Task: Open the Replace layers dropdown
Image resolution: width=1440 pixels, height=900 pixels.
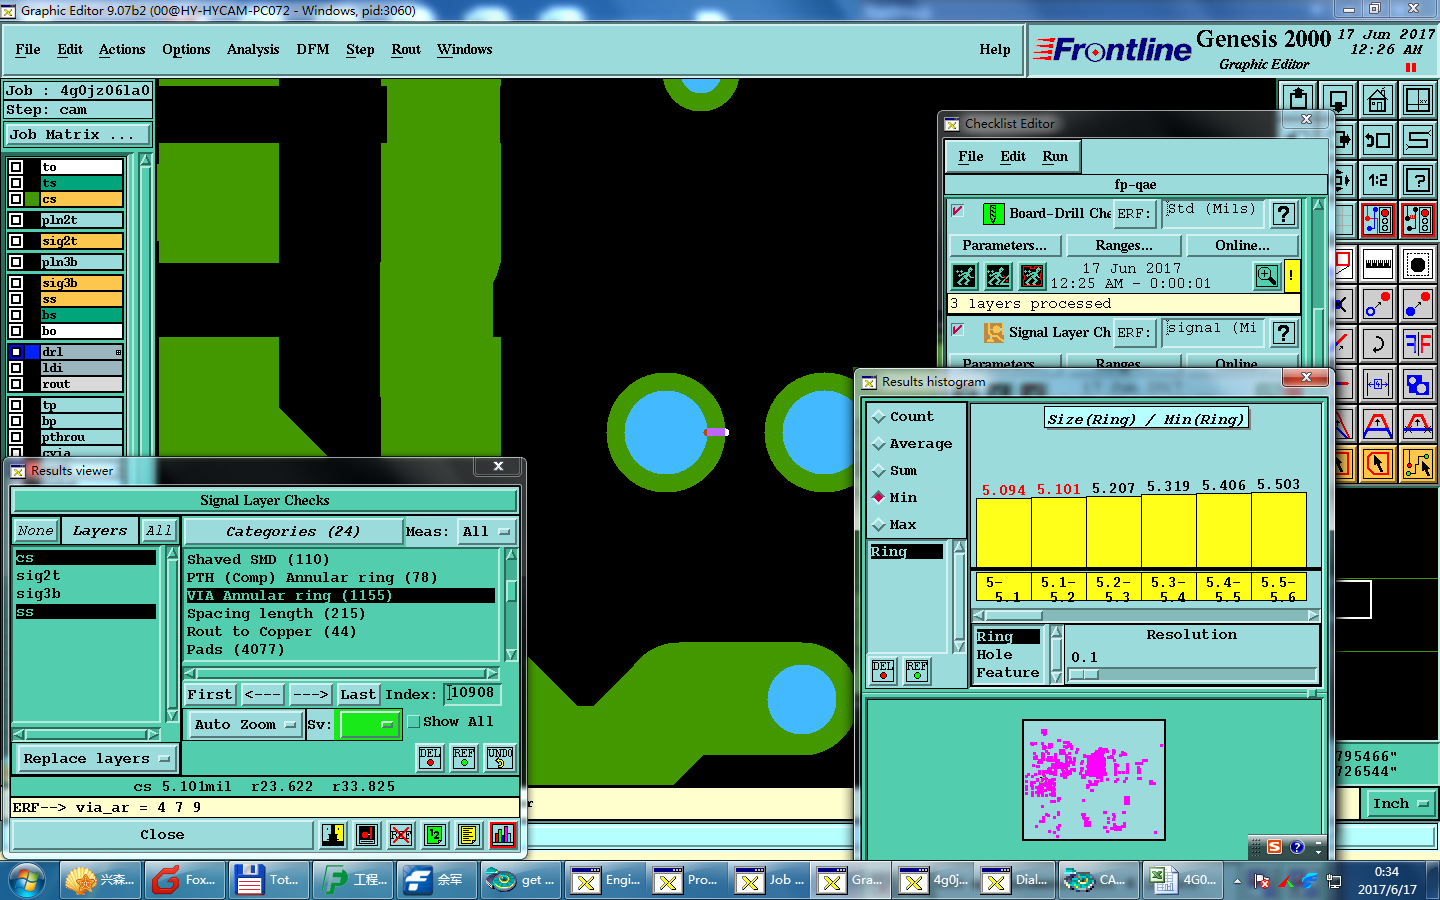Action: [x=96, y=759]
